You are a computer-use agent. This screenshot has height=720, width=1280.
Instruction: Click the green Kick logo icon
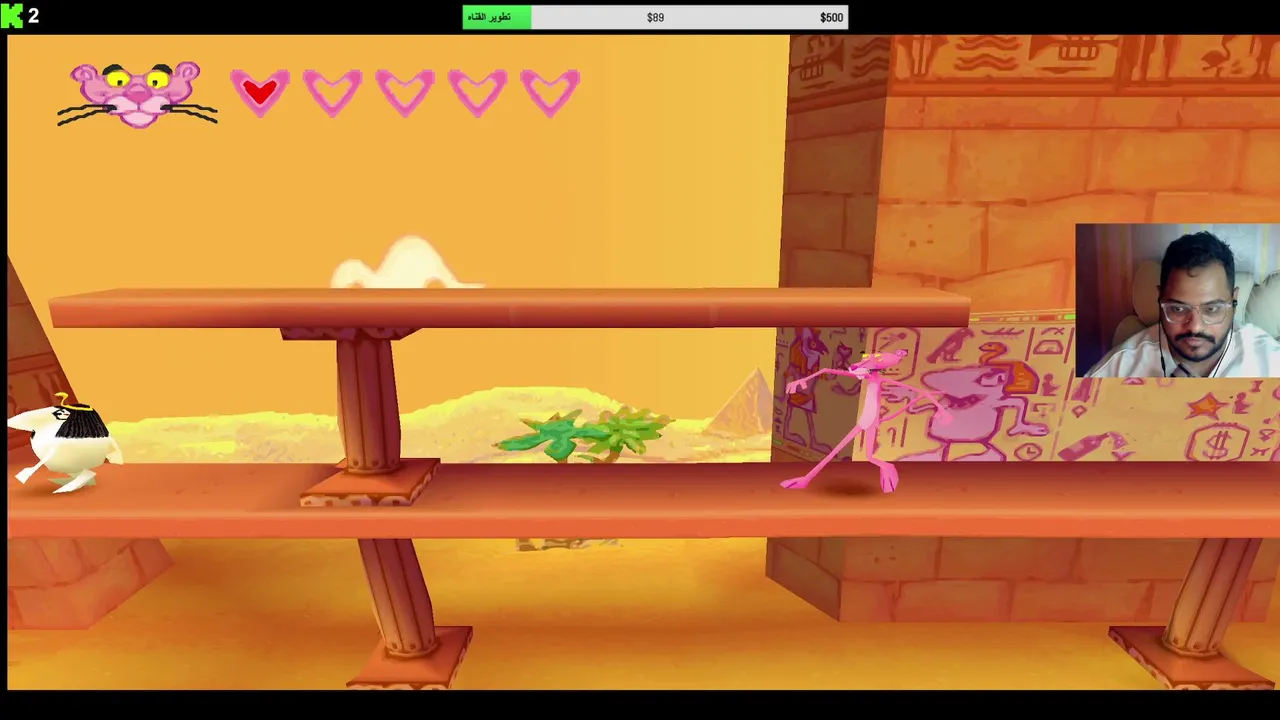[x=12, y=16]
